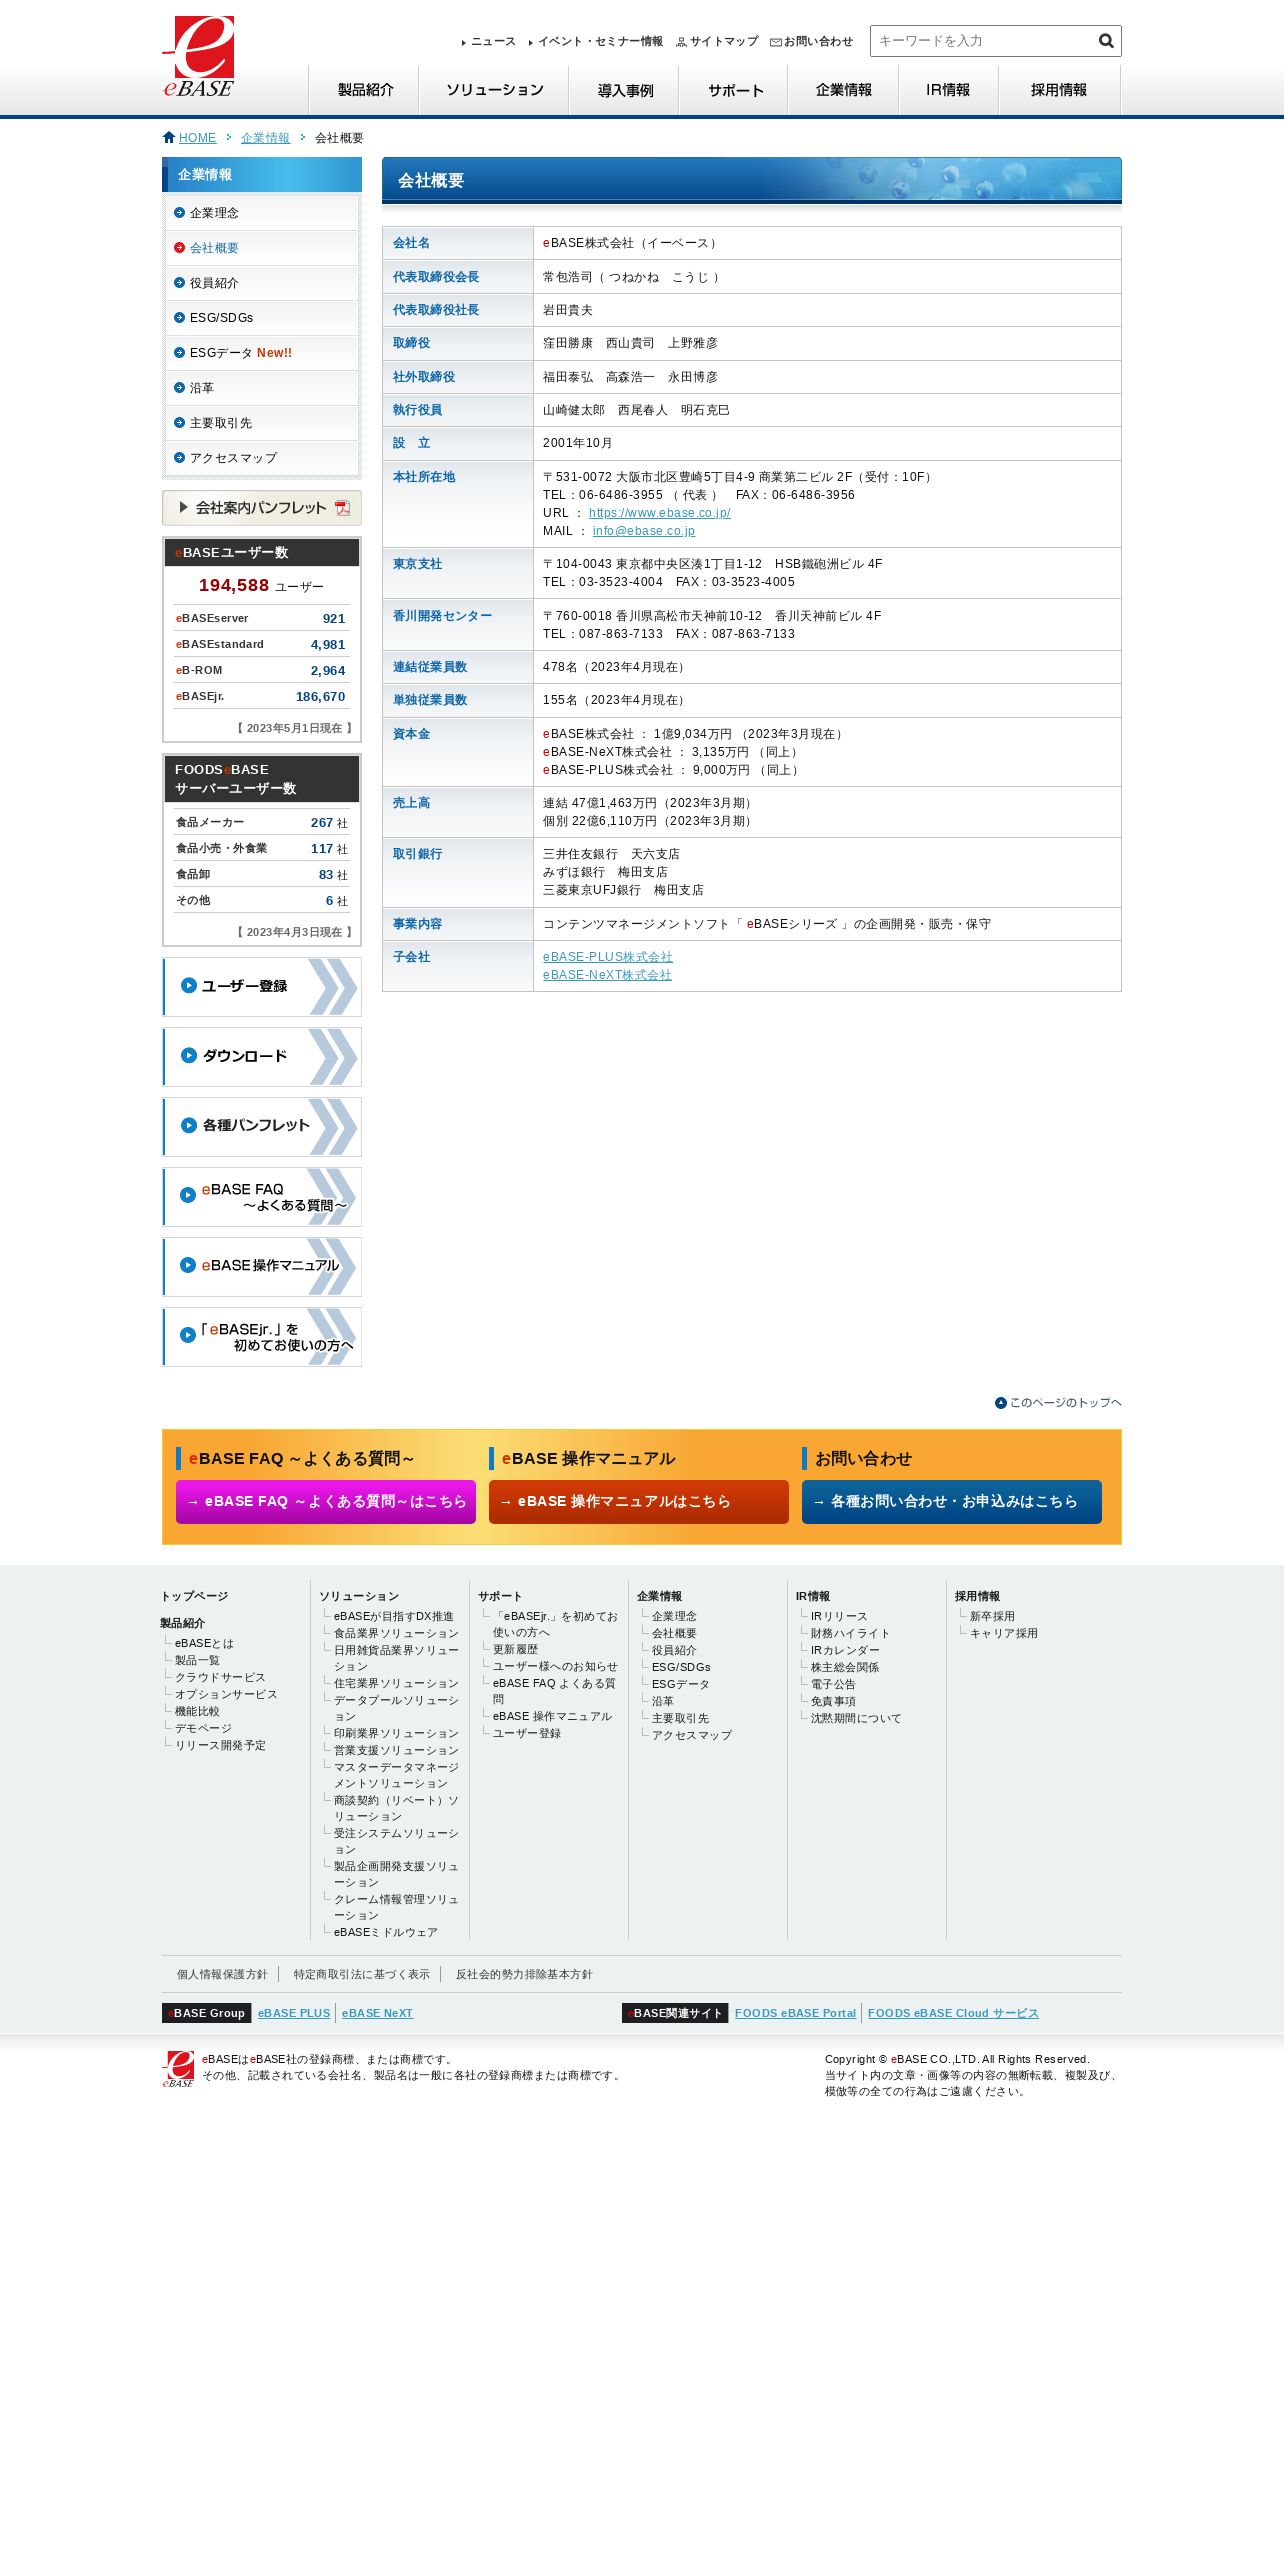1284x2568 pixels.
Task: Open FOODS eBASE Cloud サービス link
Action: pos(953,2013)
